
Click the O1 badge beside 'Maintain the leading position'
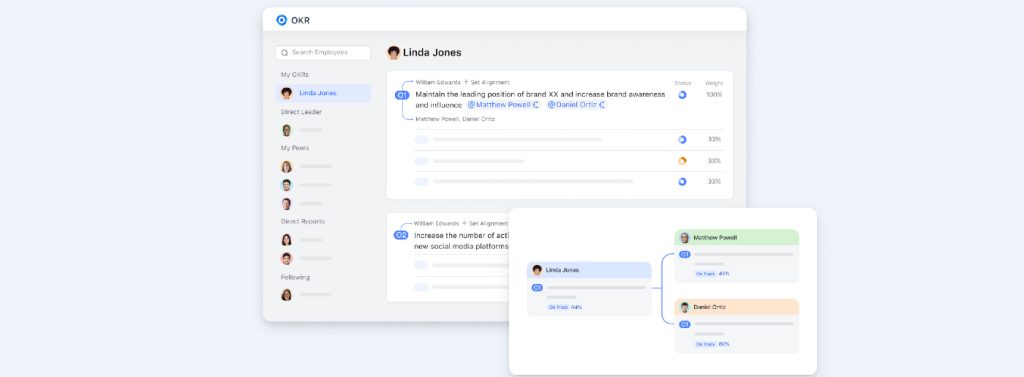(x=402, y=95)
